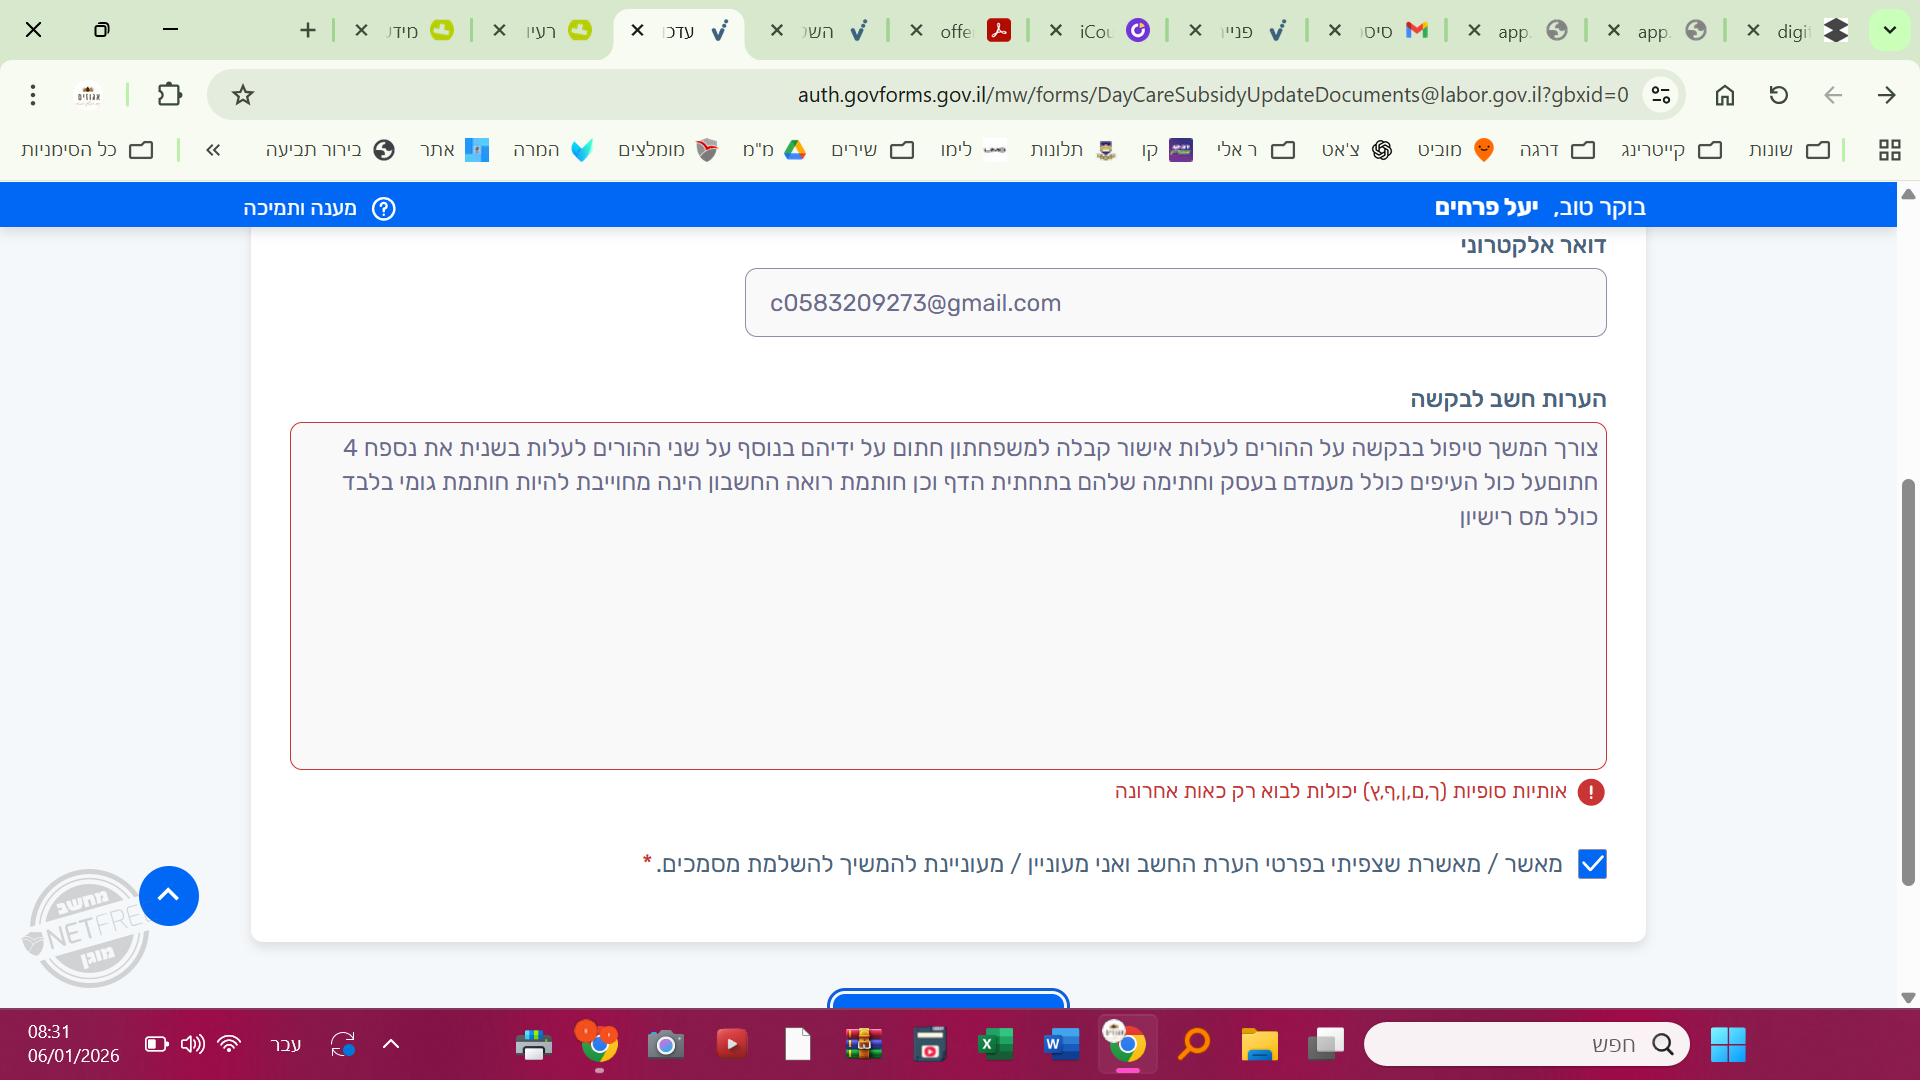Go to the browser home page icon

1725,95
